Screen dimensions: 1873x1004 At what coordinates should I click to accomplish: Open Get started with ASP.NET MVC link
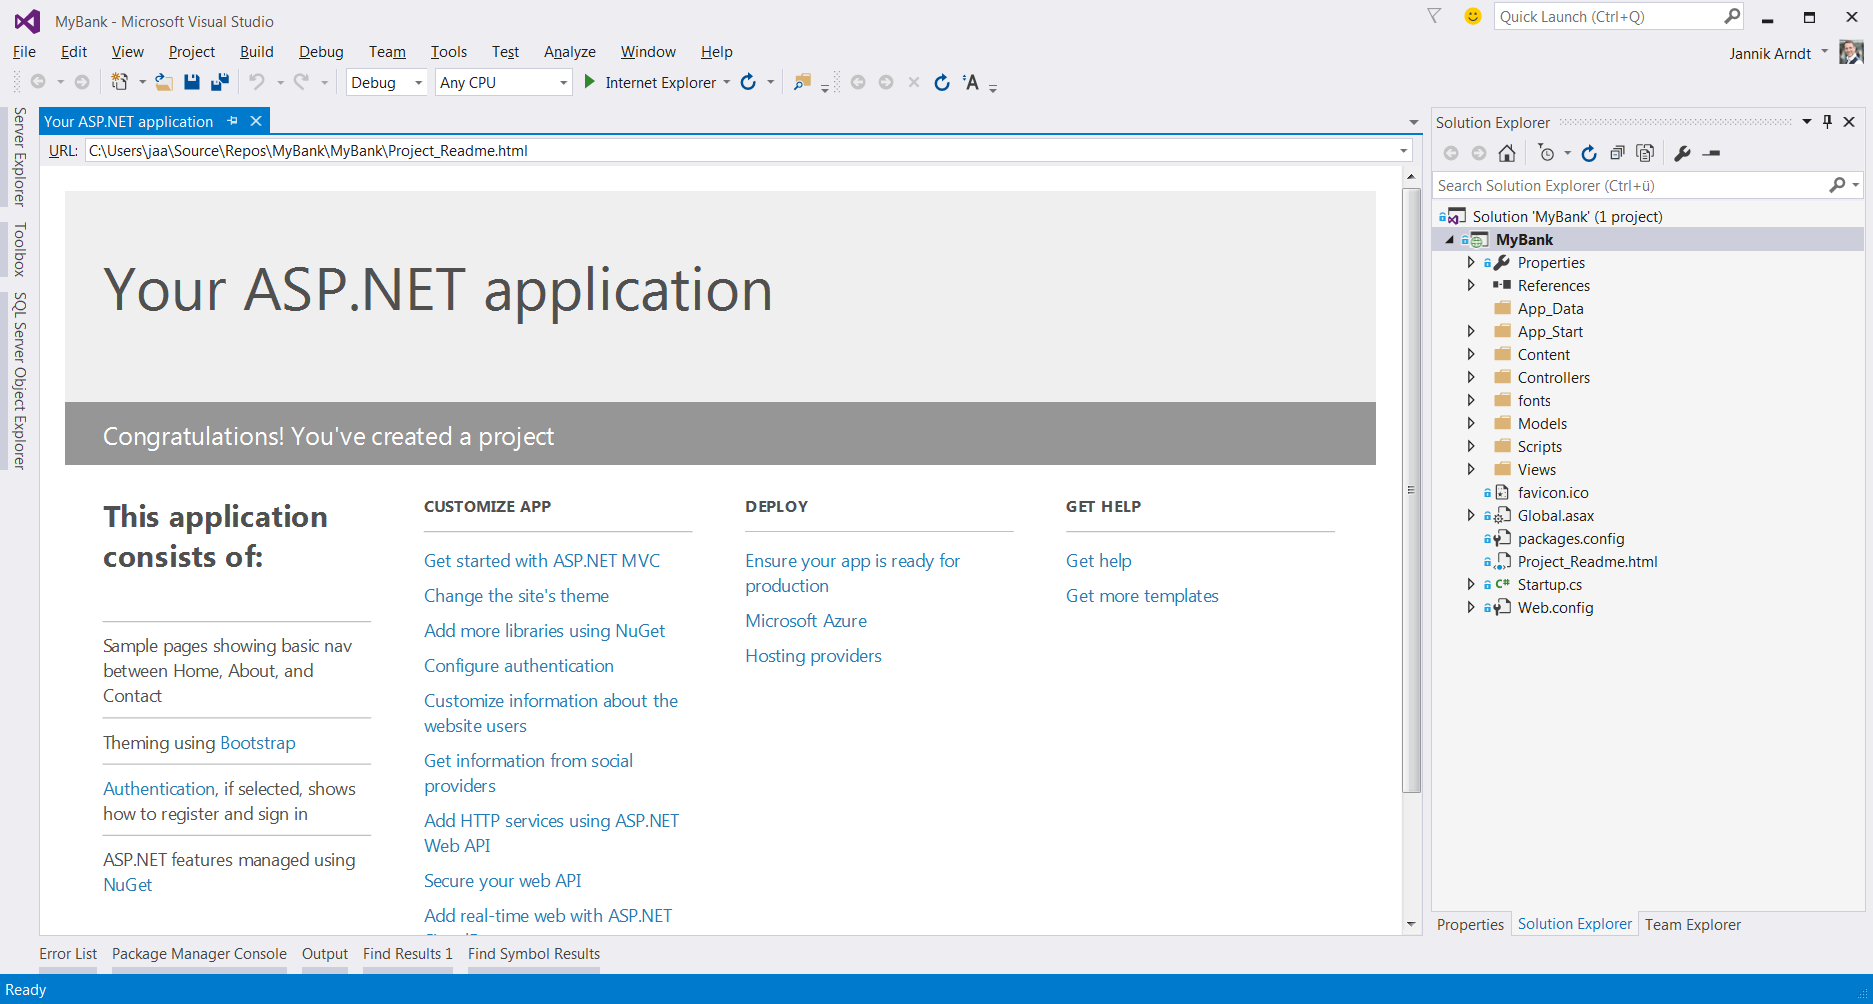point(542,561)
